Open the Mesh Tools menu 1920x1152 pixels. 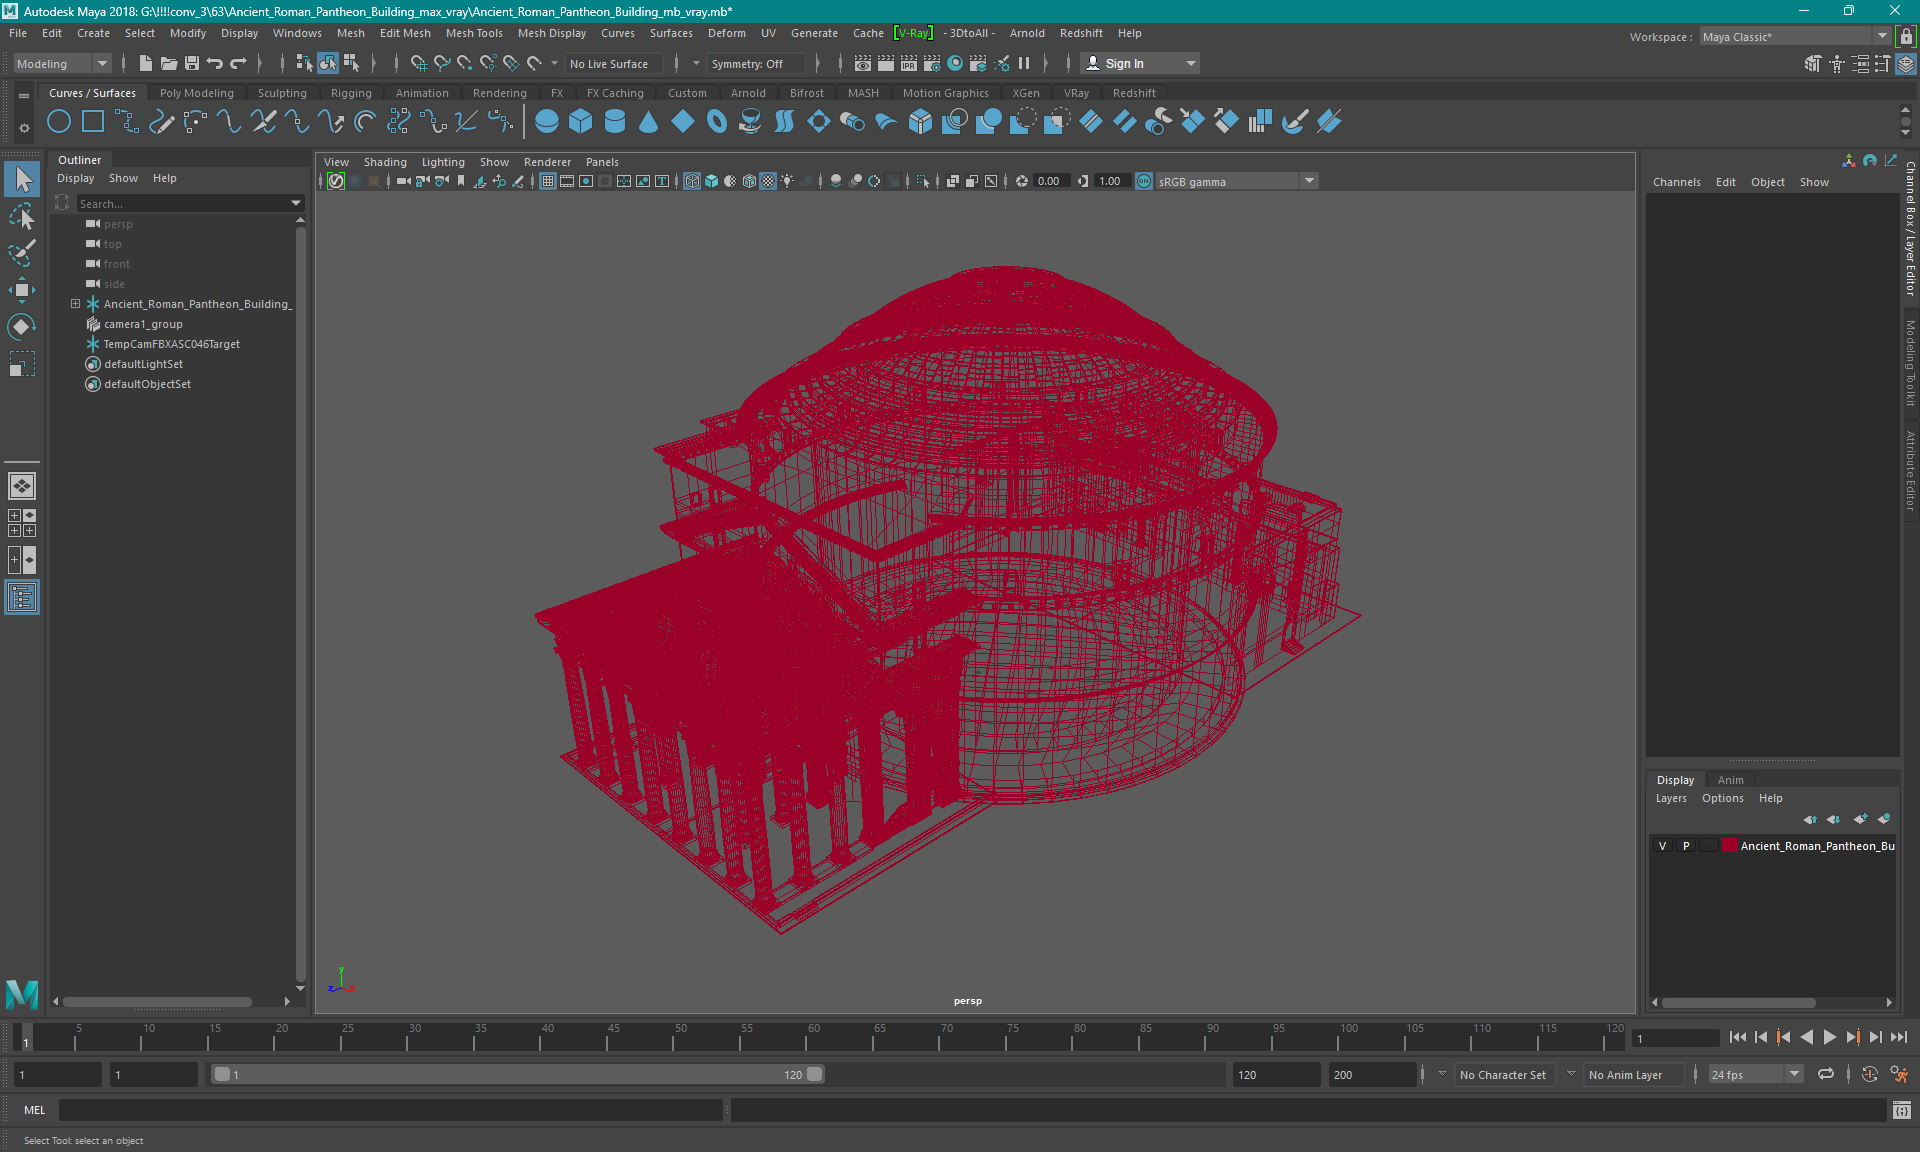click(474, 33)
